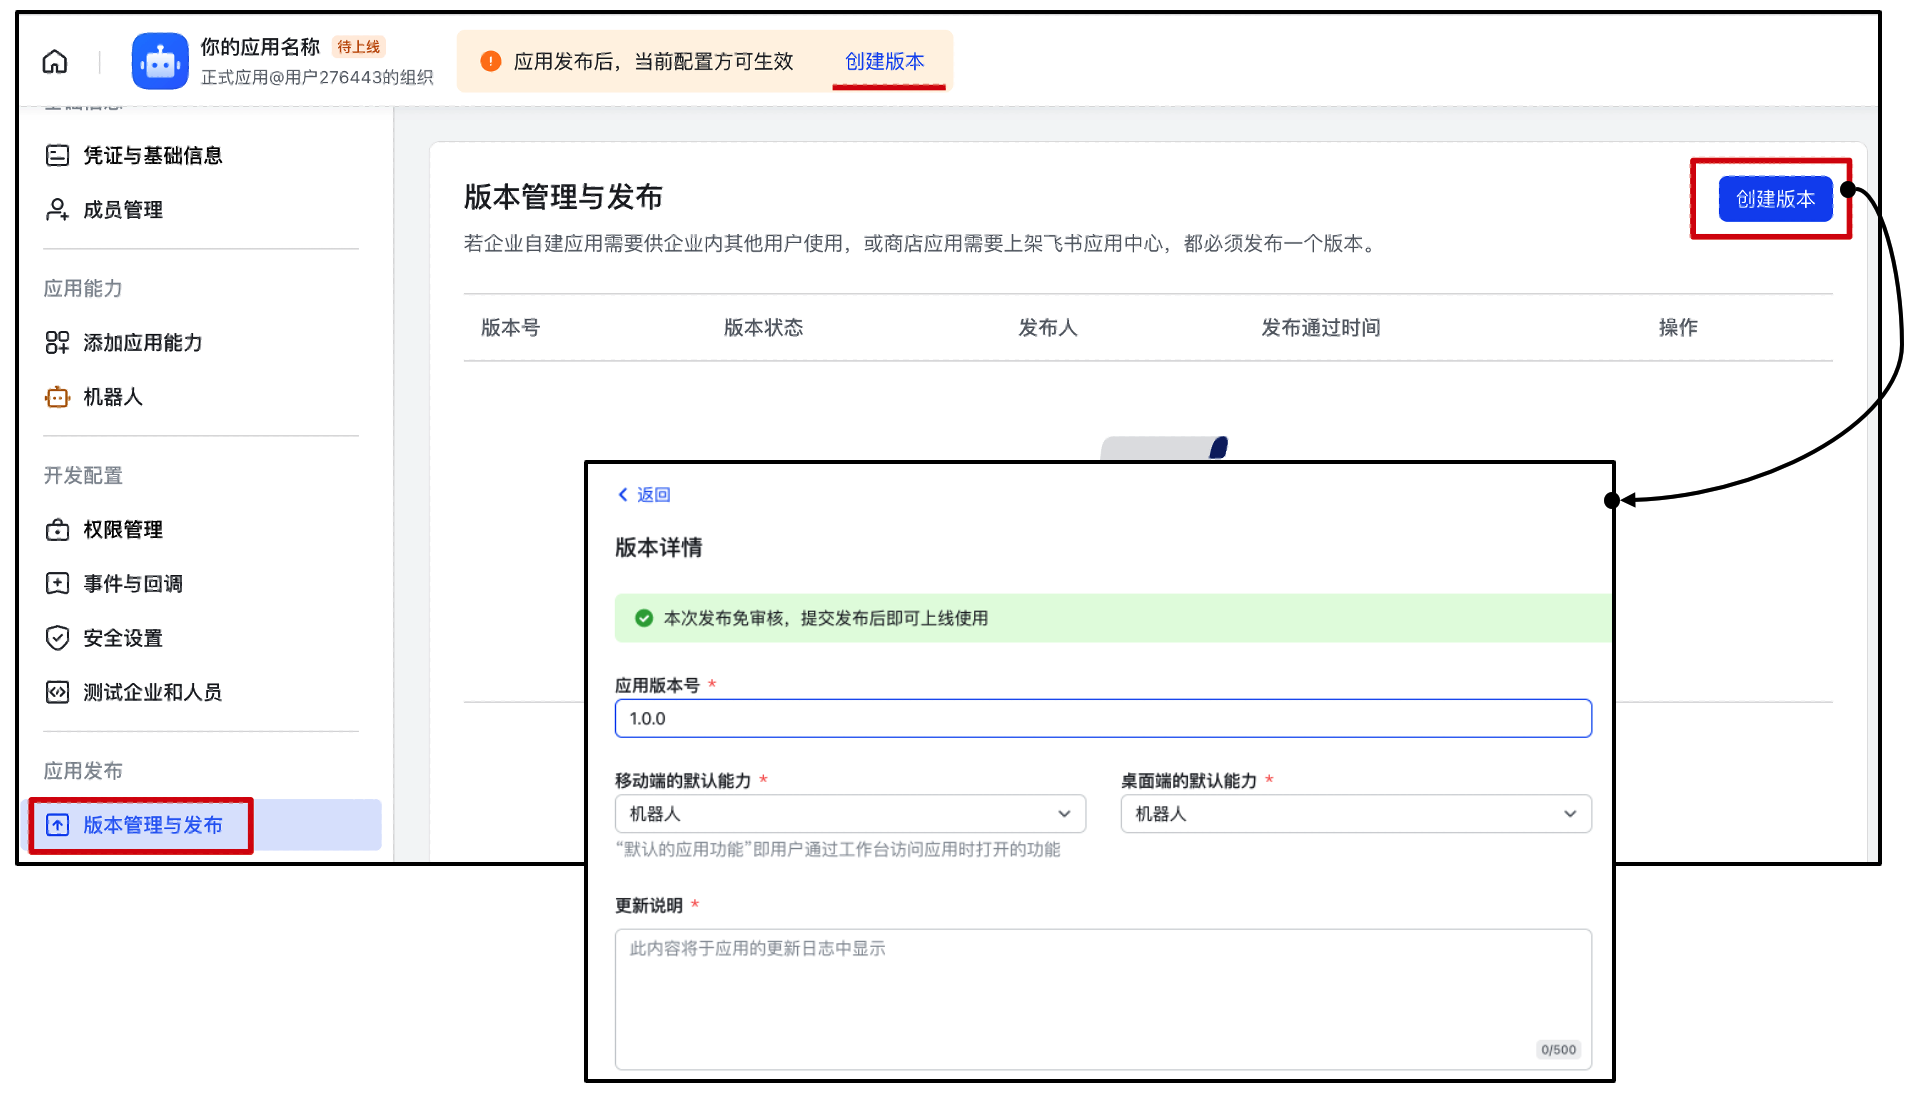Click the permission management icon

click(57, 530)
